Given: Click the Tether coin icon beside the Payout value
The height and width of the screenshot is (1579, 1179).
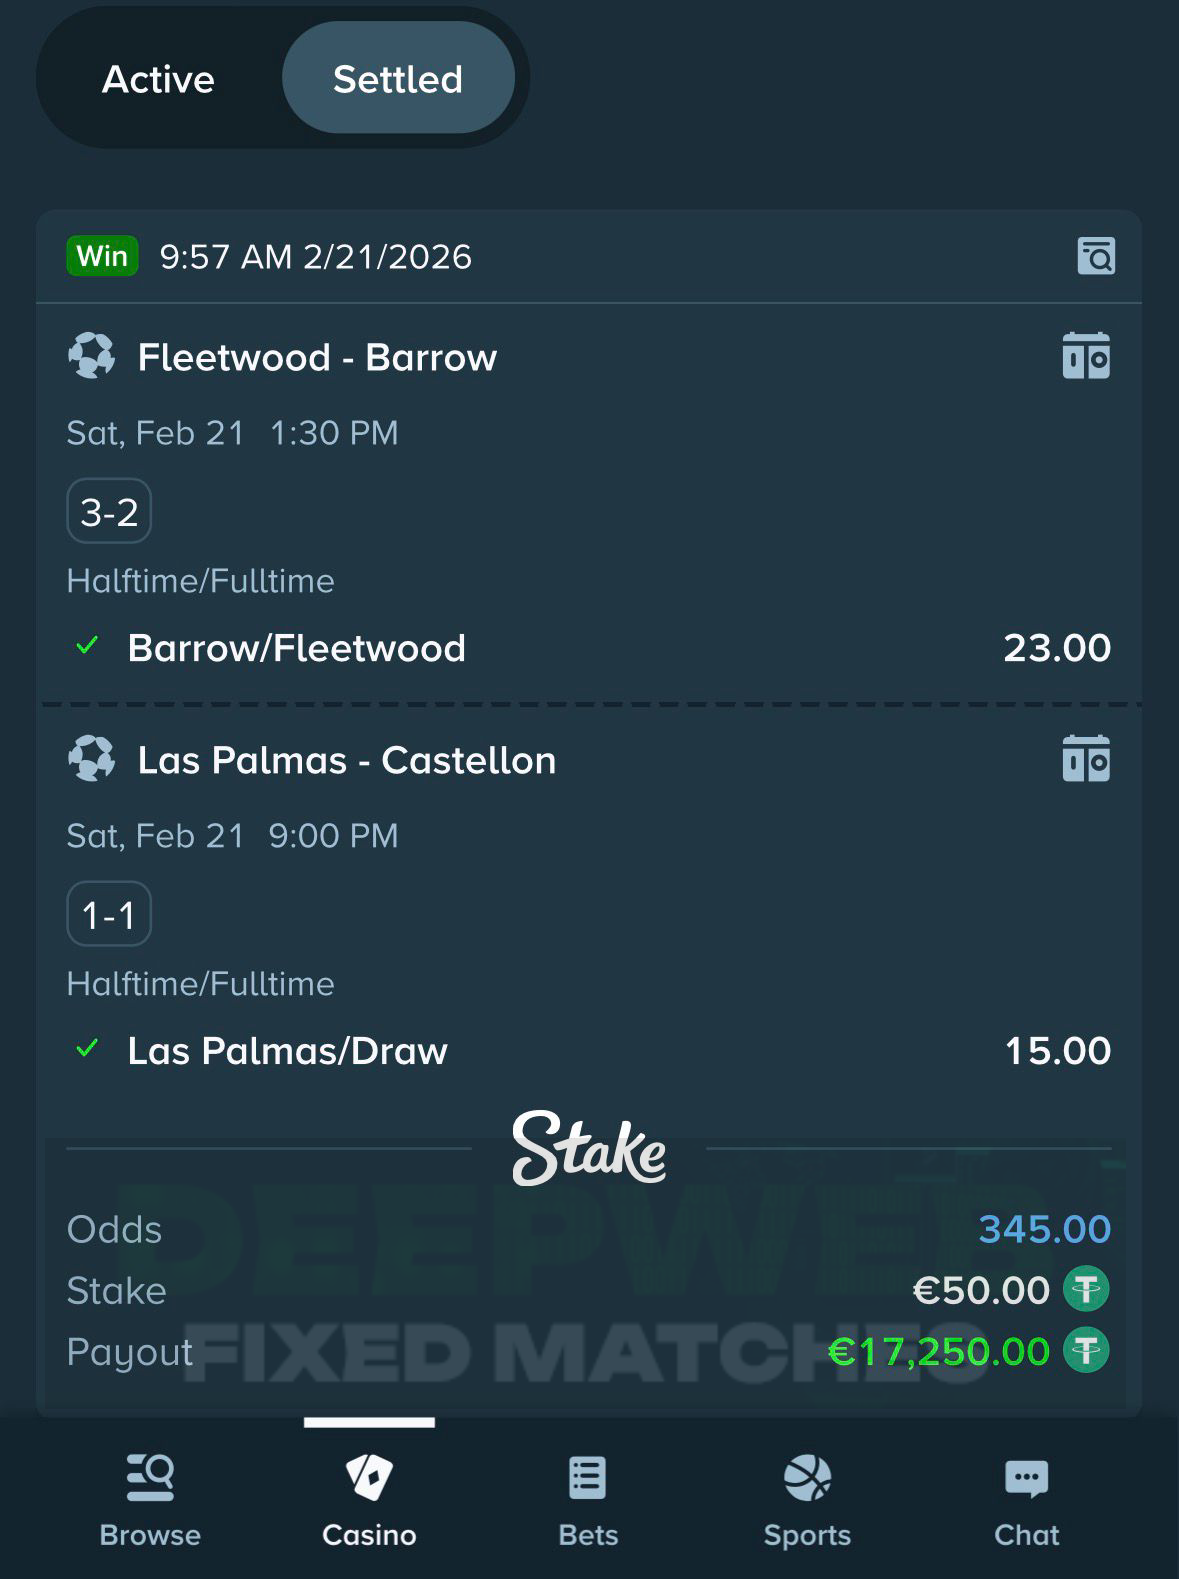Looking at the screenshot, I should pyautogui.click(x=1087, y=1351).
